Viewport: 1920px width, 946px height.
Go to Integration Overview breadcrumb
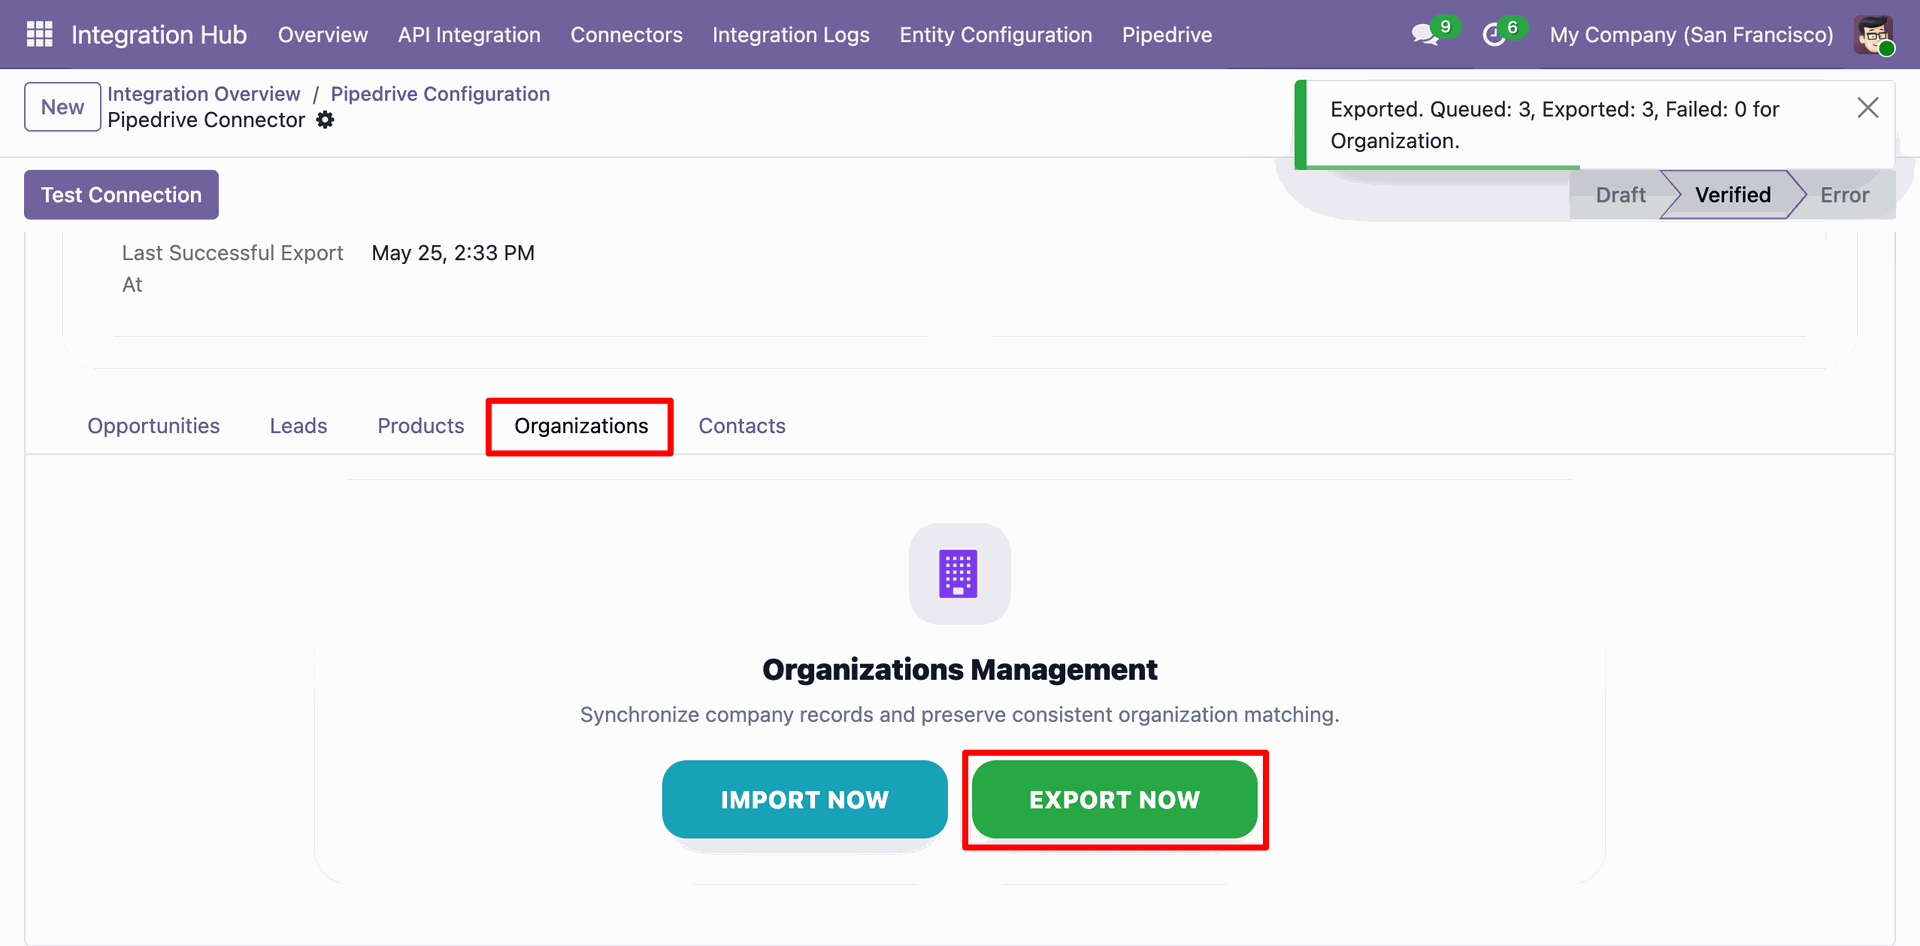click(x=204, y=94)
